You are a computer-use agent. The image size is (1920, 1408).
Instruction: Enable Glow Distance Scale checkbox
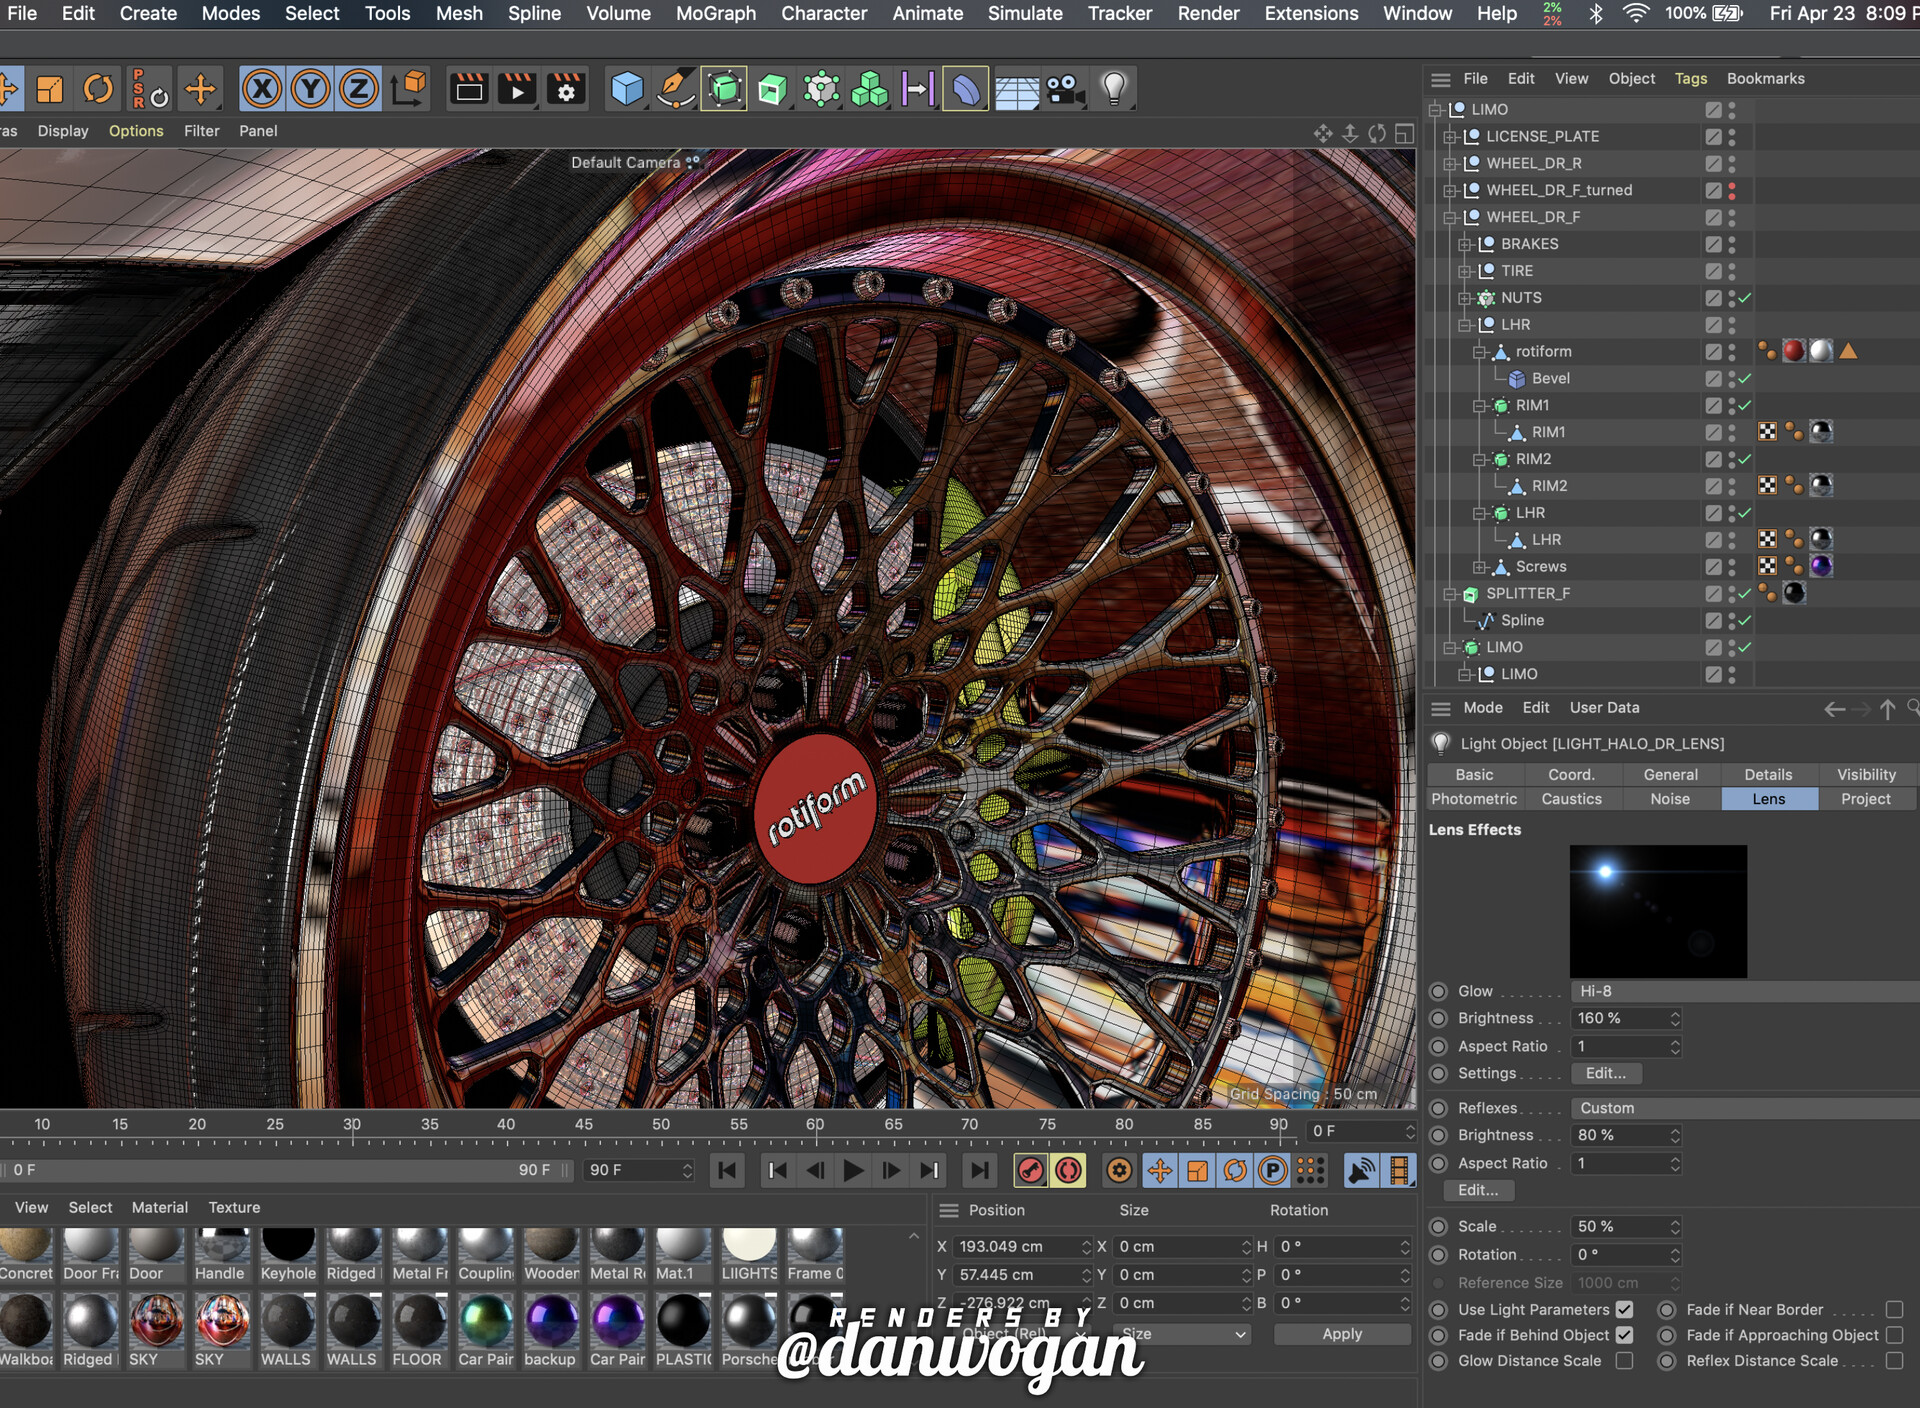(1624, 1361)
